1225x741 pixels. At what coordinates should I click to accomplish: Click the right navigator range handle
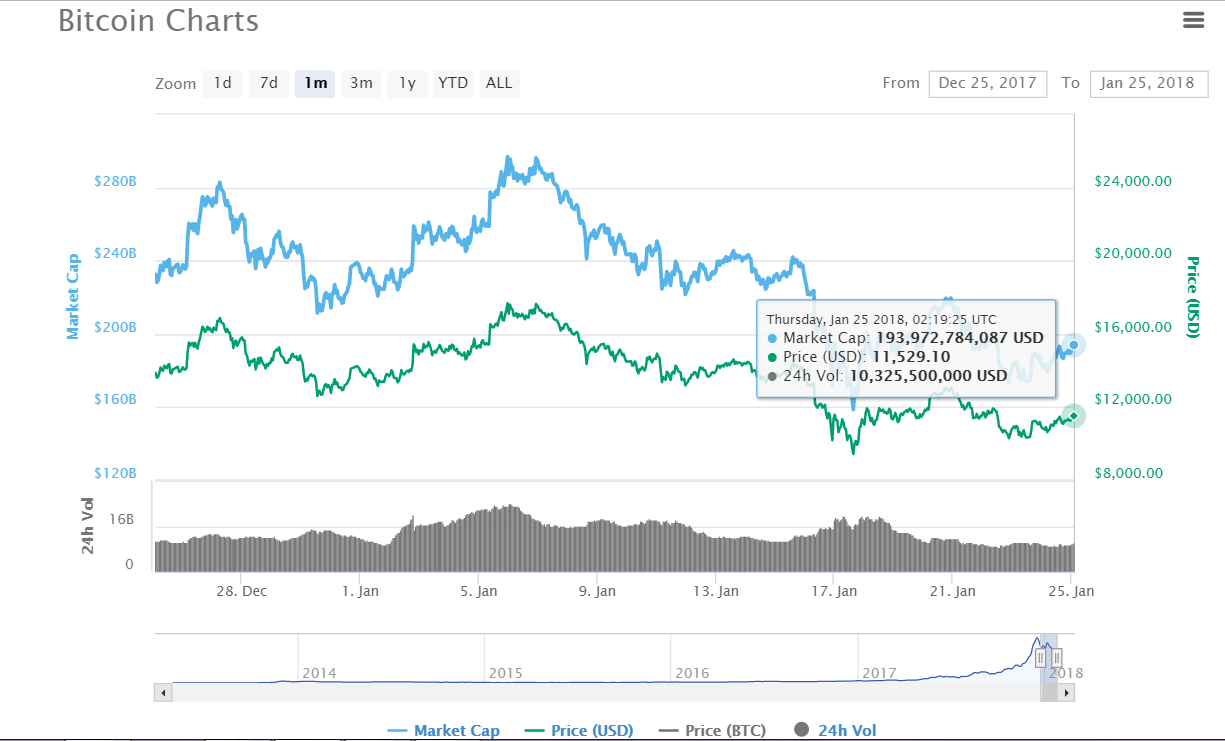1056,658
